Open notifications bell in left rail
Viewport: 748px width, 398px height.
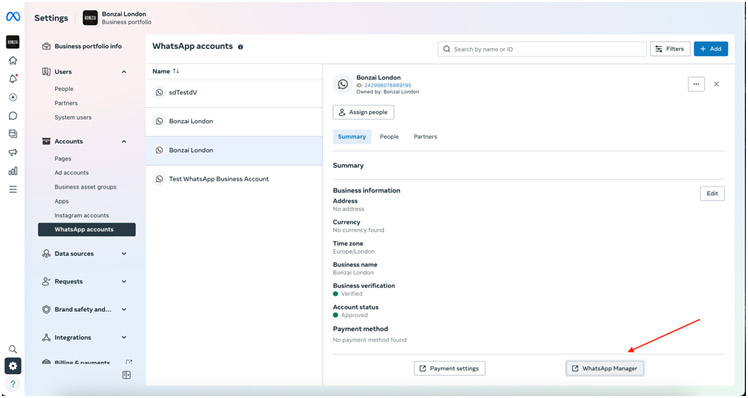tap(13, 79)
